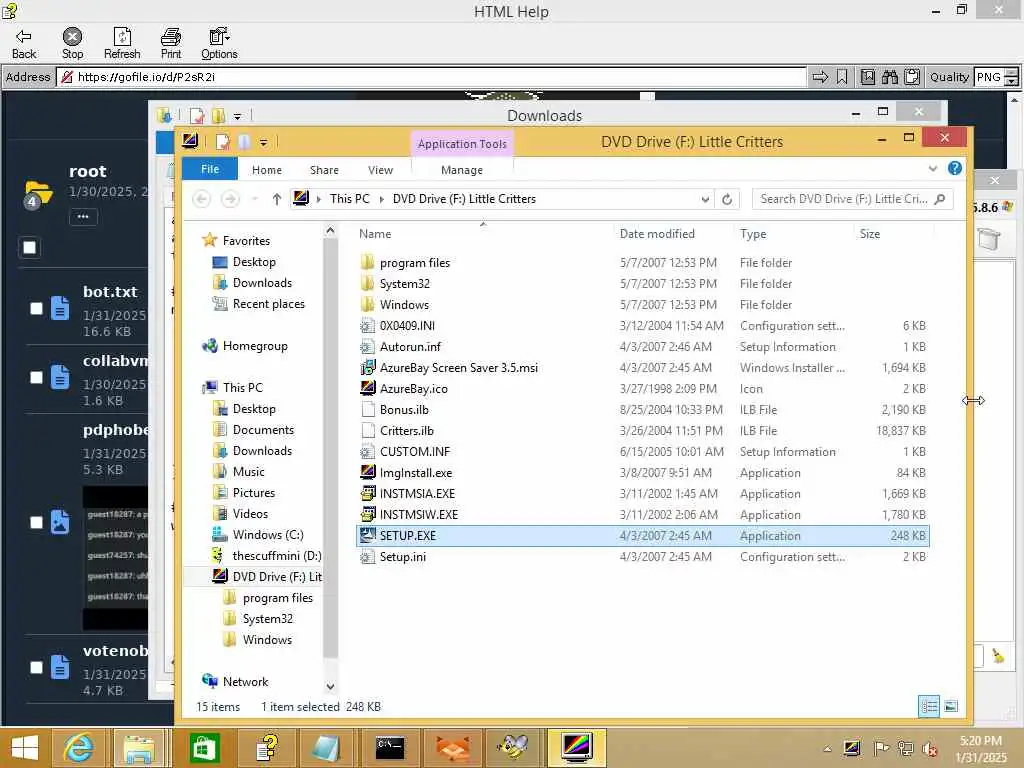Switch to Details view icon in status bar
Screen dimensions: 1024x768
click(929, 706)
